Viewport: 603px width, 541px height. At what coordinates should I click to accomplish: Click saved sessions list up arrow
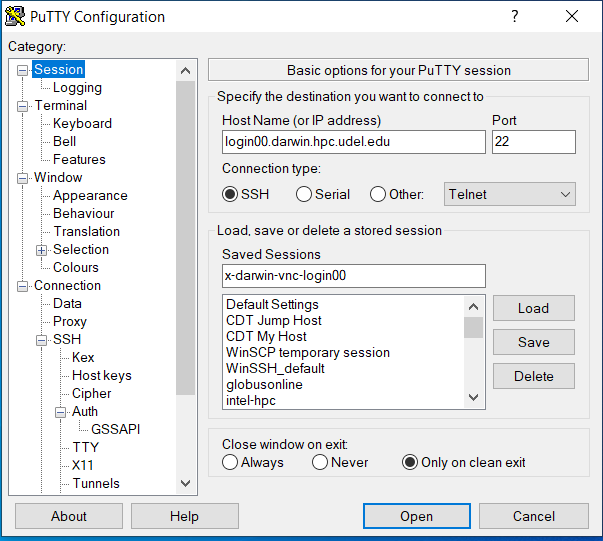pos(474,306)
